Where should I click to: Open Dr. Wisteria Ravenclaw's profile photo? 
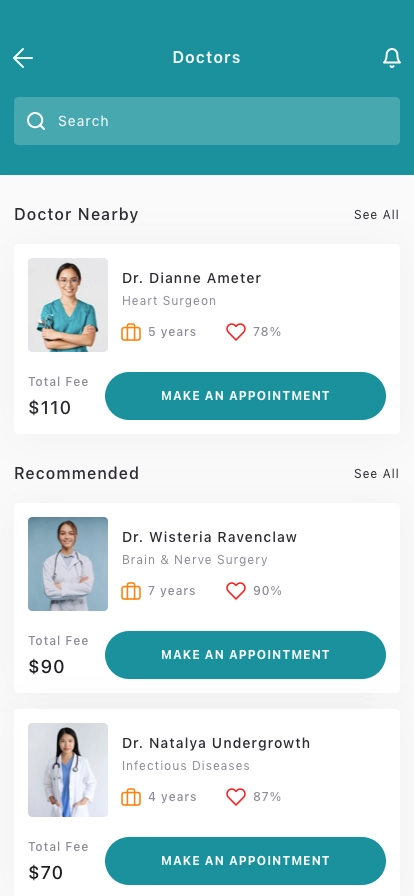tap(68, 564)
